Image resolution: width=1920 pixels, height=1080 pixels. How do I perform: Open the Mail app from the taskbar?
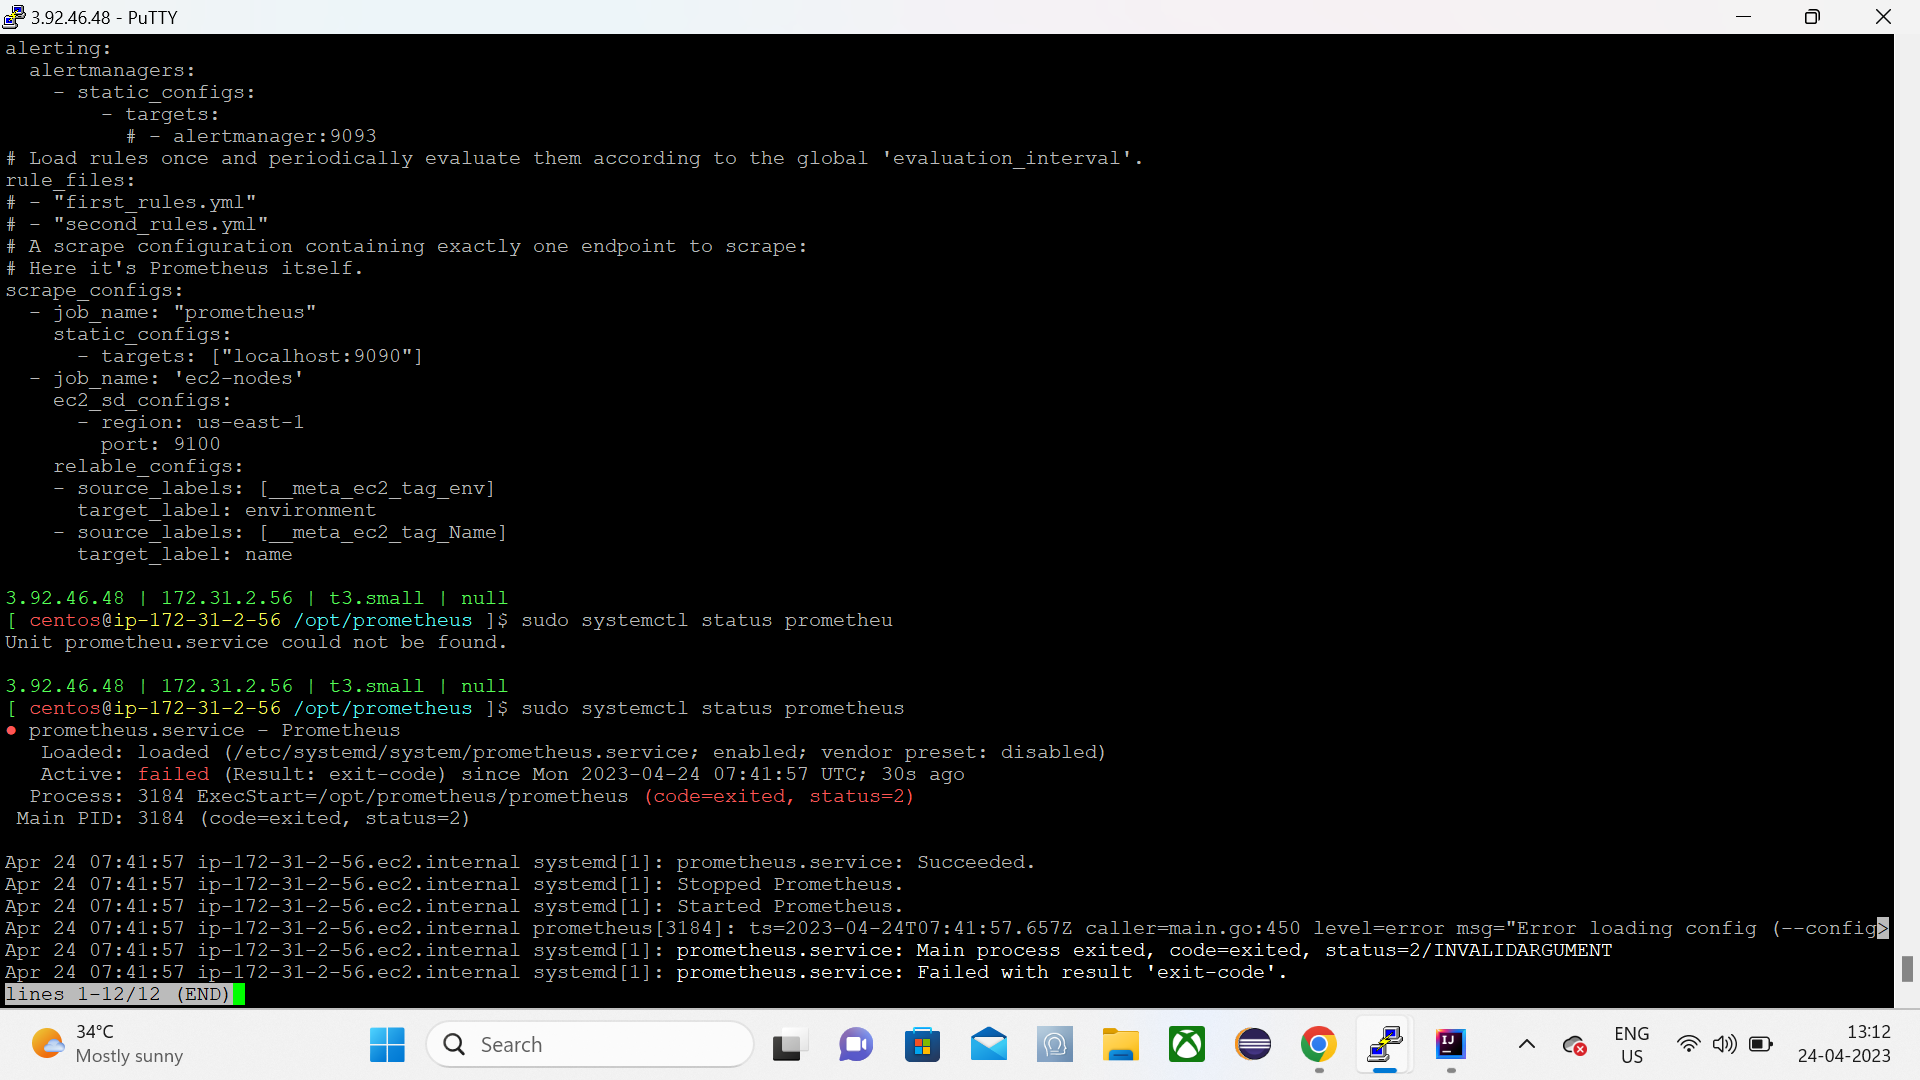pos(989,1044)
